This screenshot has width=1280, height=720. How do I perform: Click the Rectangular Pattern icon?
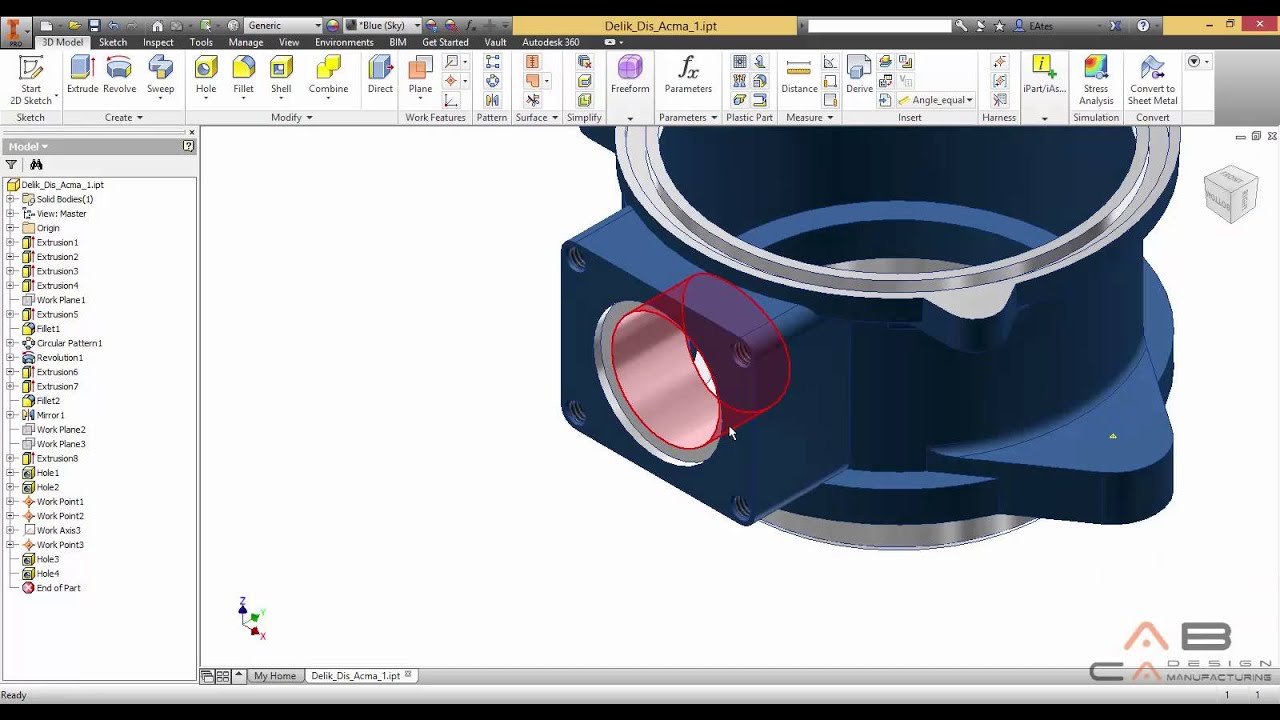pyautogui.click(x=492, y=62)
